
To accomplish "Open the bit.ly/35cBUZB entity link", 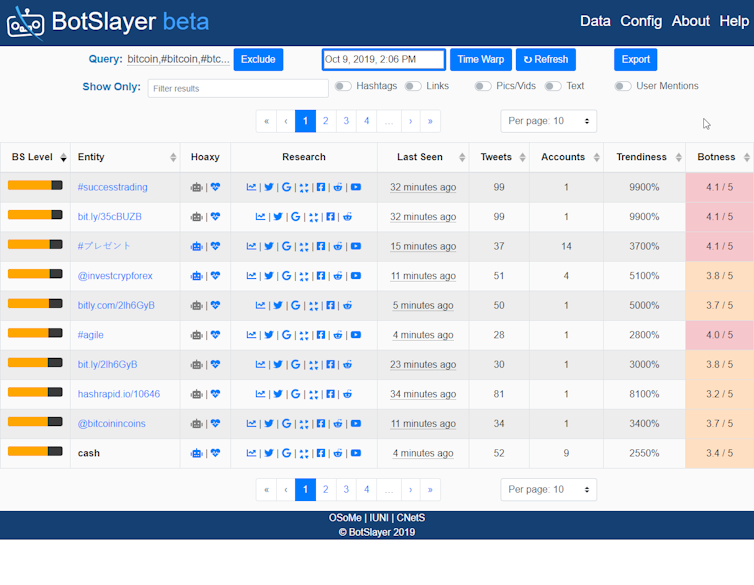I will (110, 217).
